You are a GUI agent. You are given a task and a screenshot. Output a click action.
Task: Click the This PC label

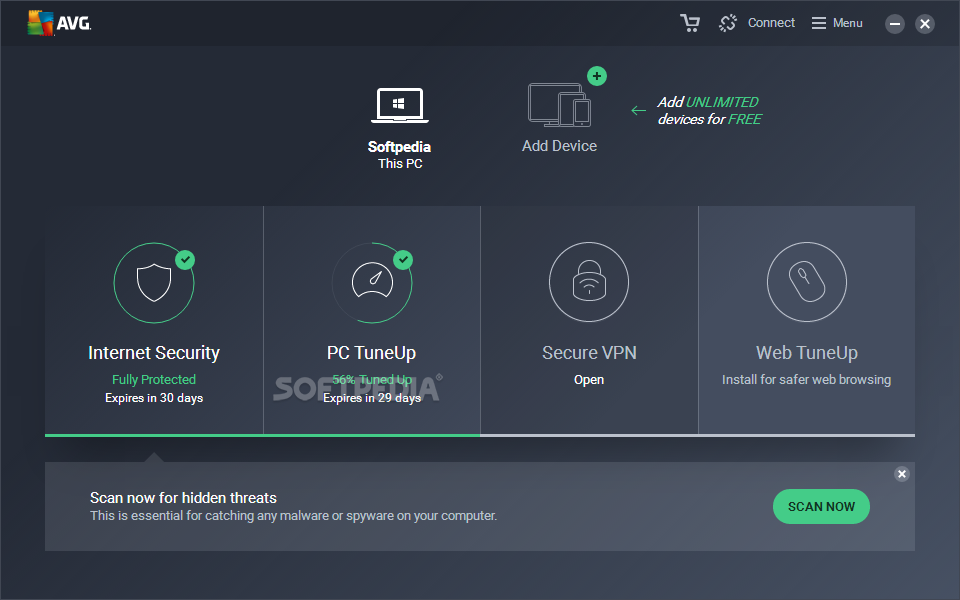(x=400, y=163)
